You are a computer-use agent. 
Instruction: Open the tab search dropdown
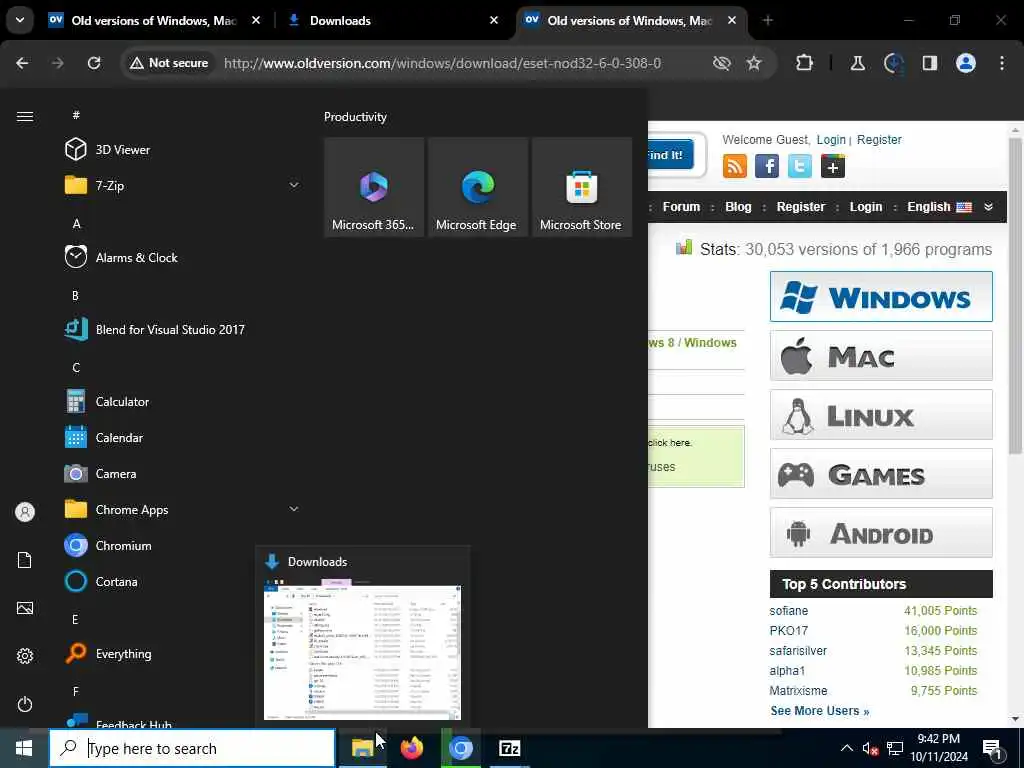20,20
